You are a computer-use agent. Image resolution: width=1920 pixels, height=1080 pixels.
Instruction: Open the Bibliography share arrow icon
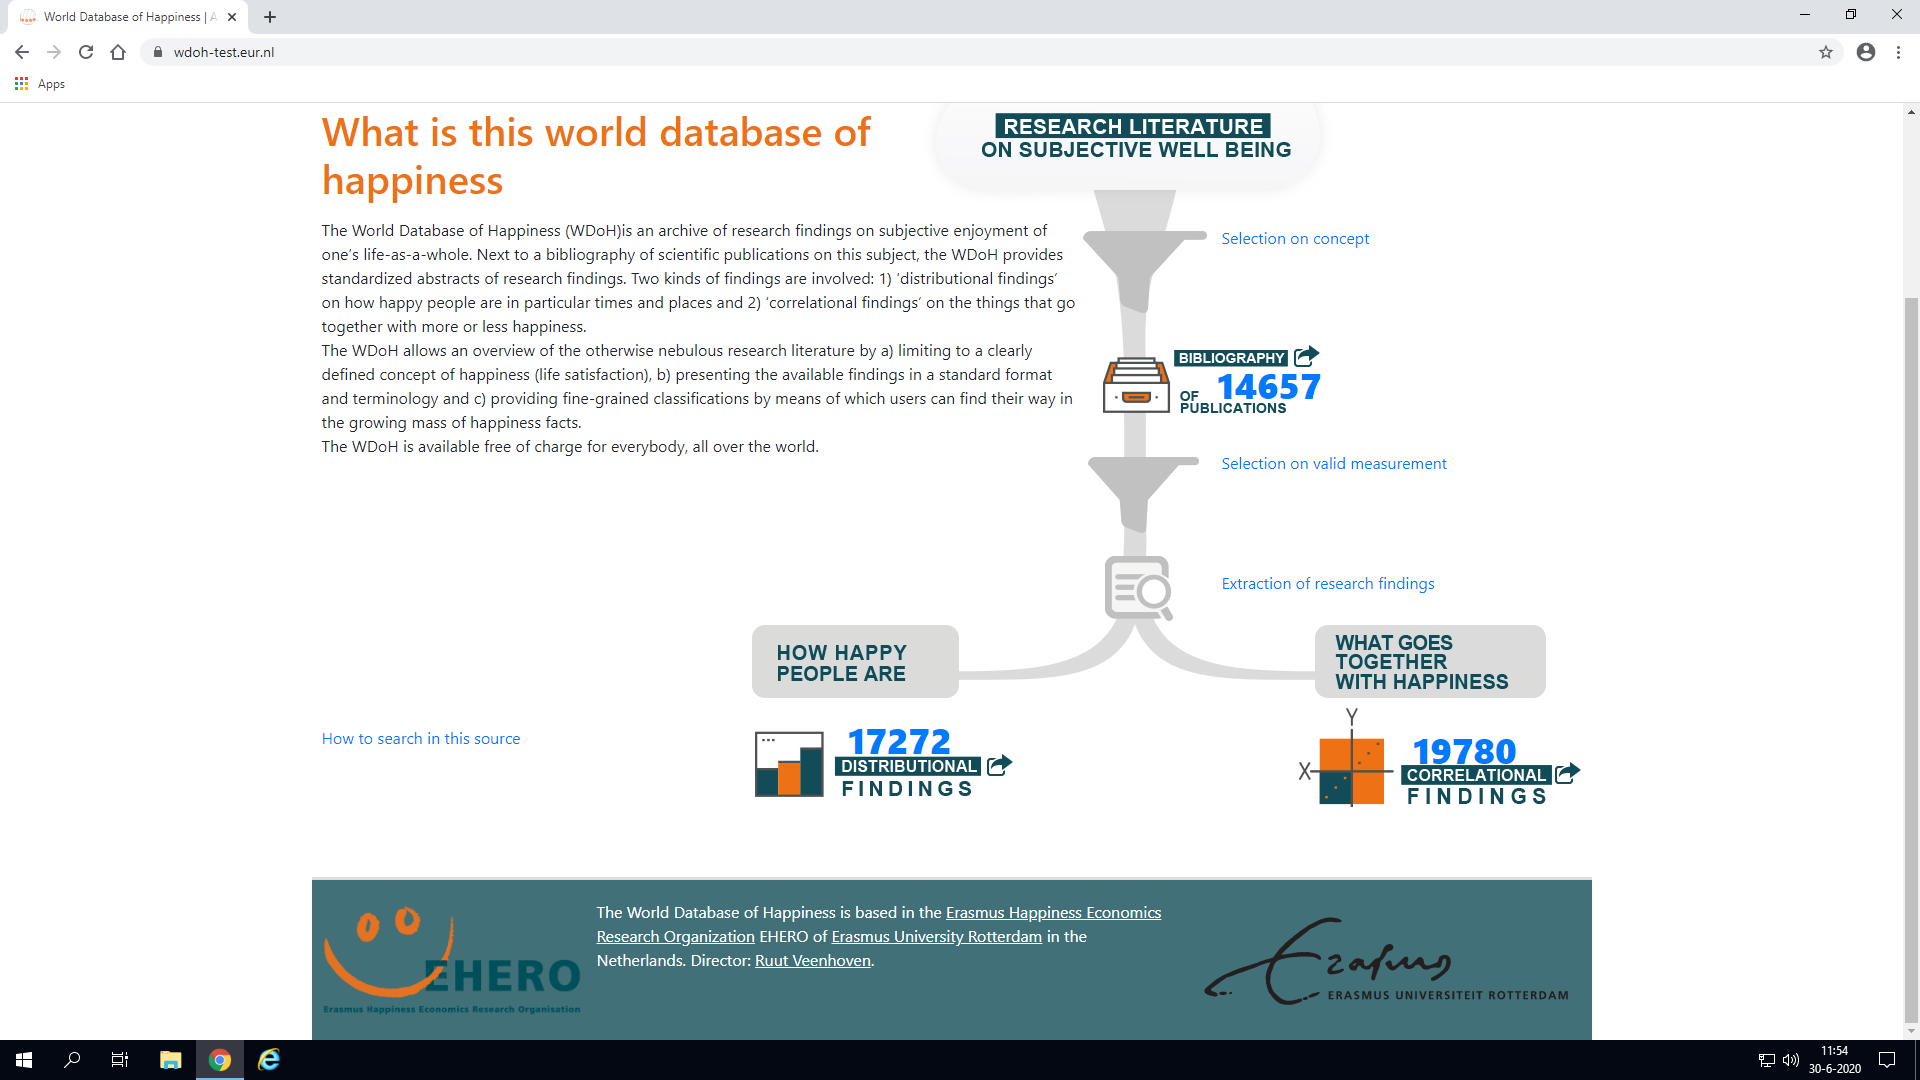(1306, 356)
